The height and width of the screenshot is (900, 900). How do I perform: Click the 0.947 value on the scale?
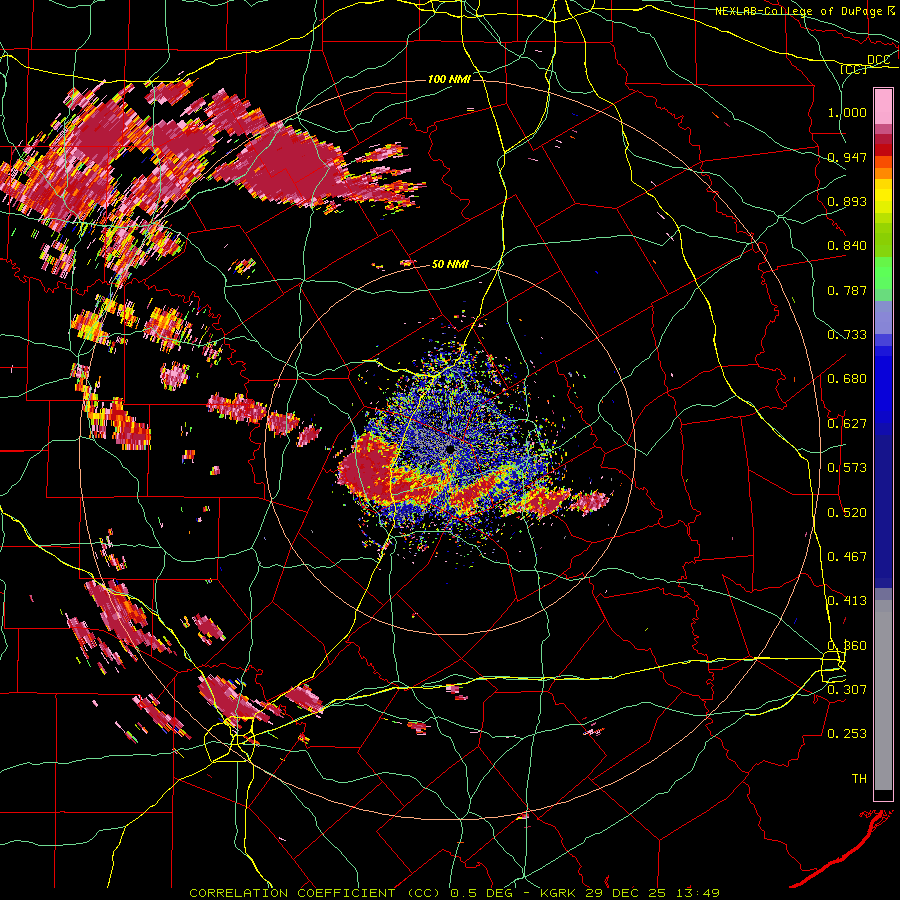[x=847, y=157]
